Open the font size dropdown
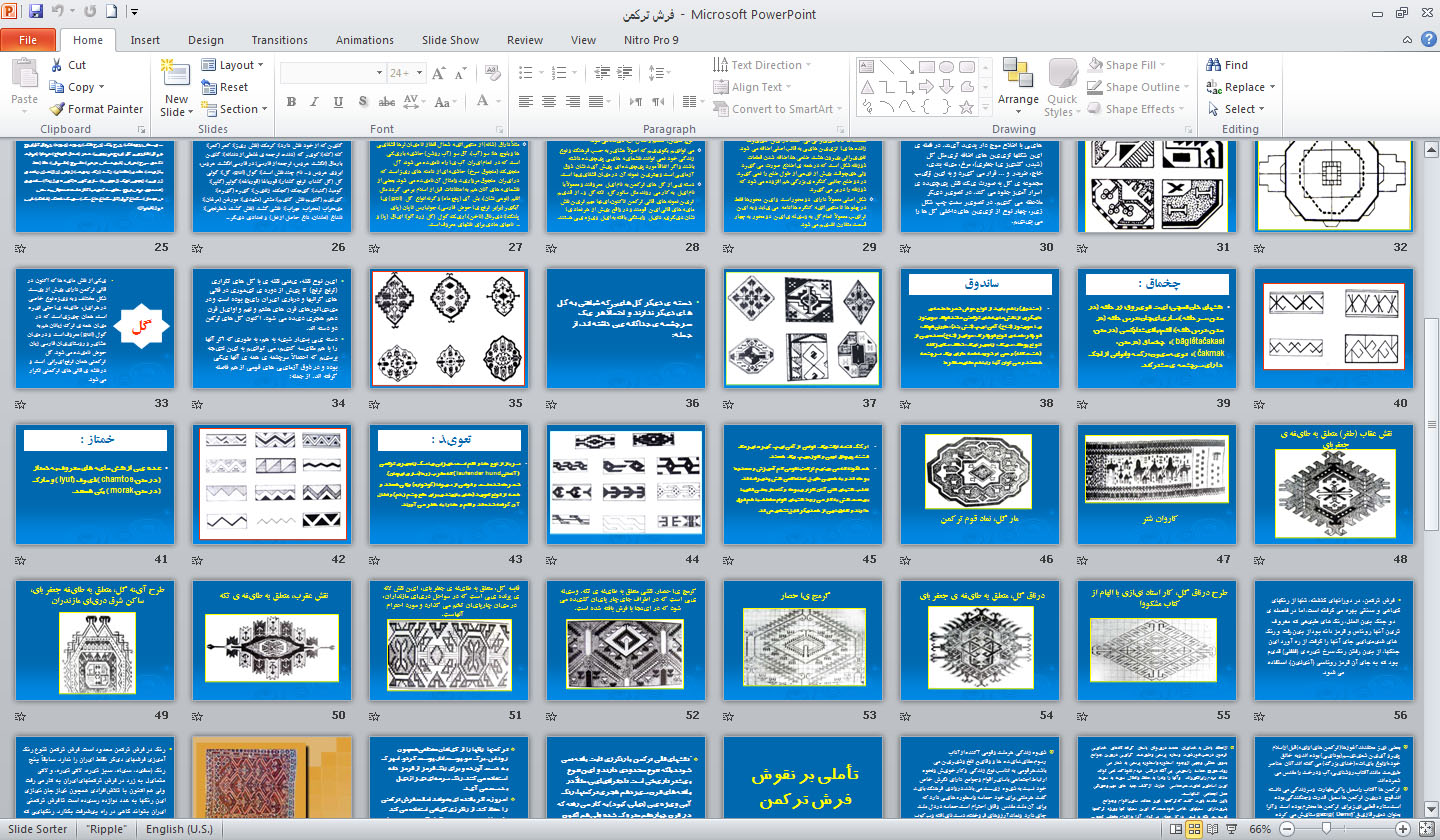 [420, 73]
